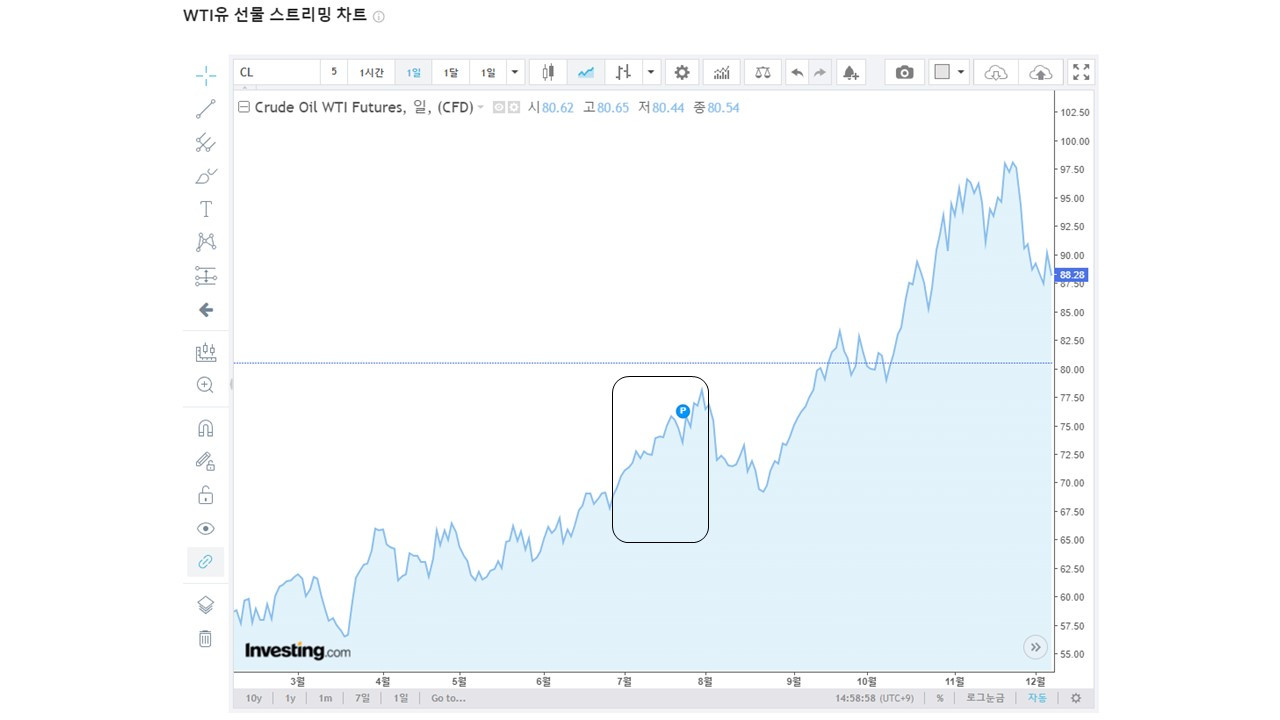The image size is (1280, 720).
Task: Select the position forecast tool
Action: [x=205, y=276]
